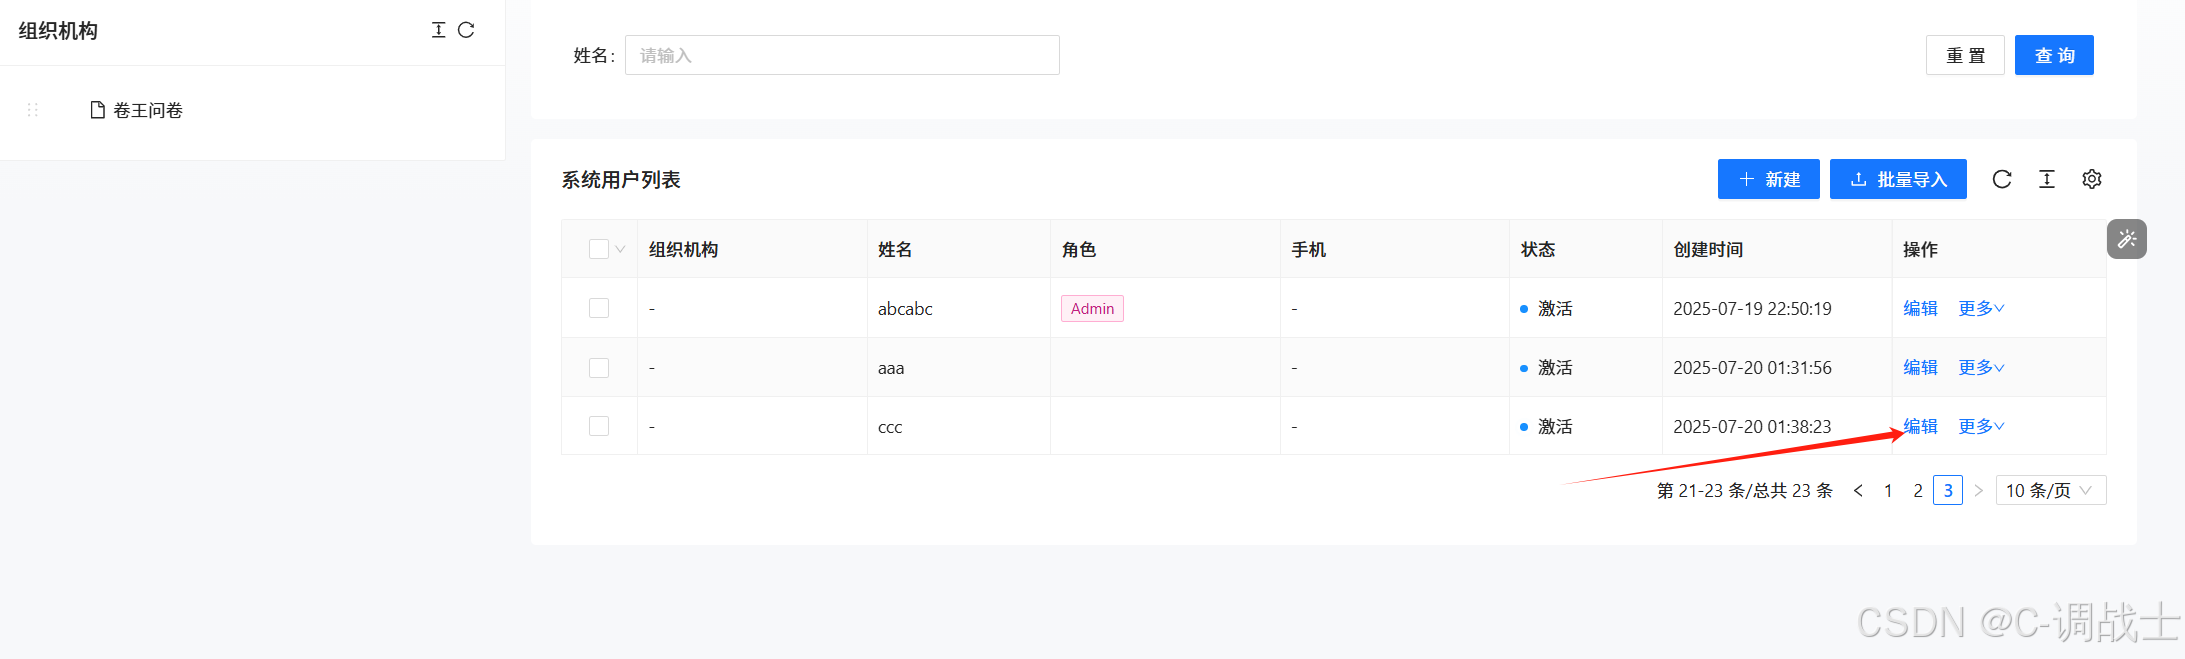Screen dimensions: 2185x659
Task: Go to previous page arrow
Action: click(x=1858, y=490)
